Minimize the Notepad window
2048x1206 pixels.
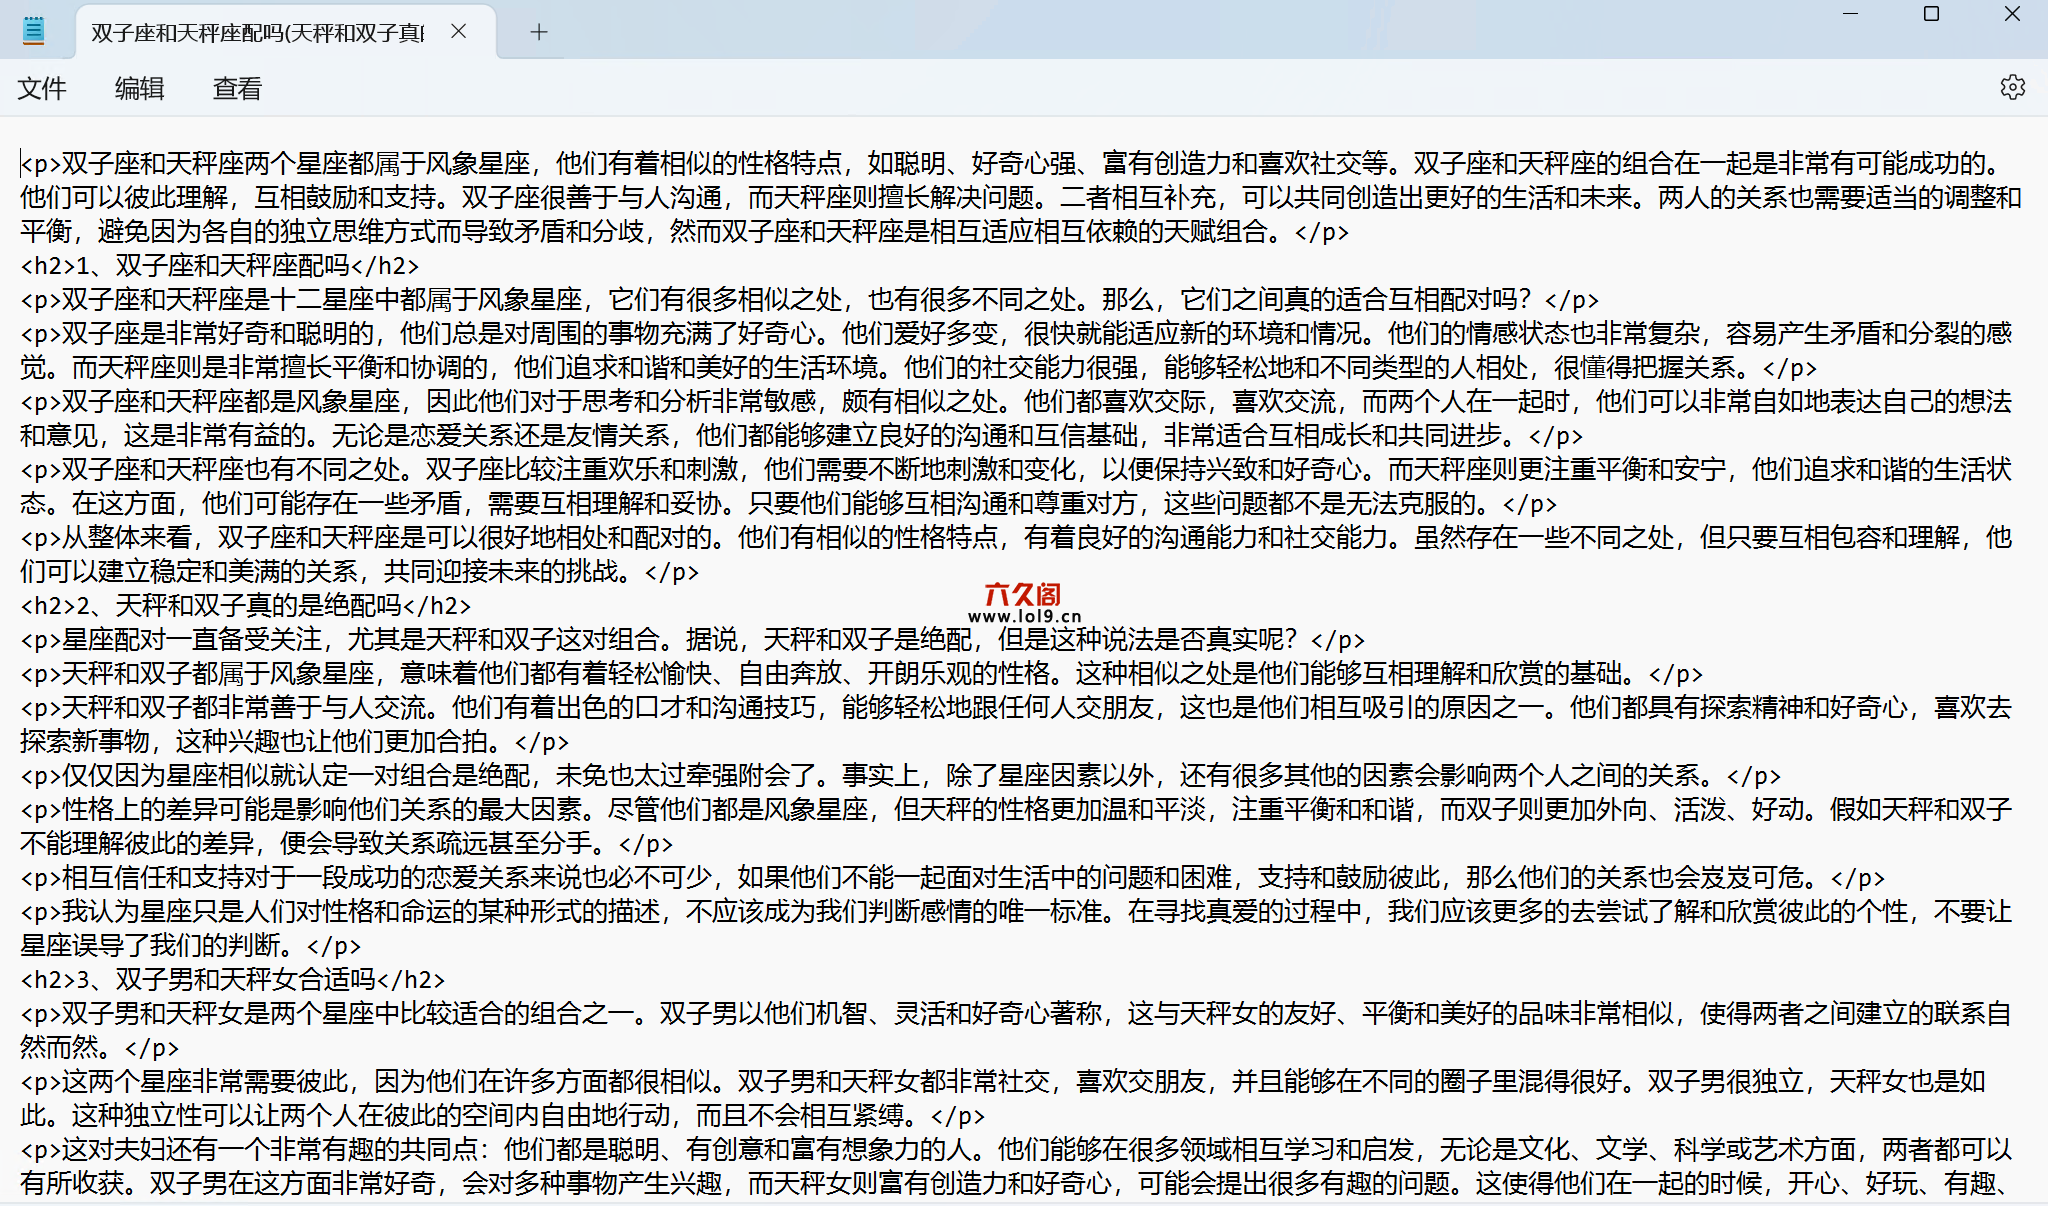tap(1850, 14)
